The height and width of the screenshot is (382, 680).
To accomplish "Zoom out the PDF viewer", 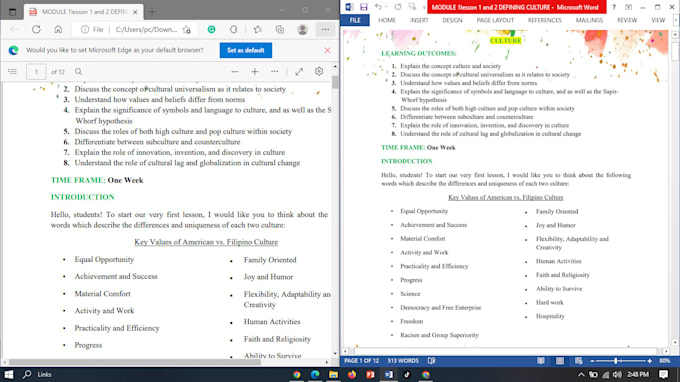I will pos(235,72).
